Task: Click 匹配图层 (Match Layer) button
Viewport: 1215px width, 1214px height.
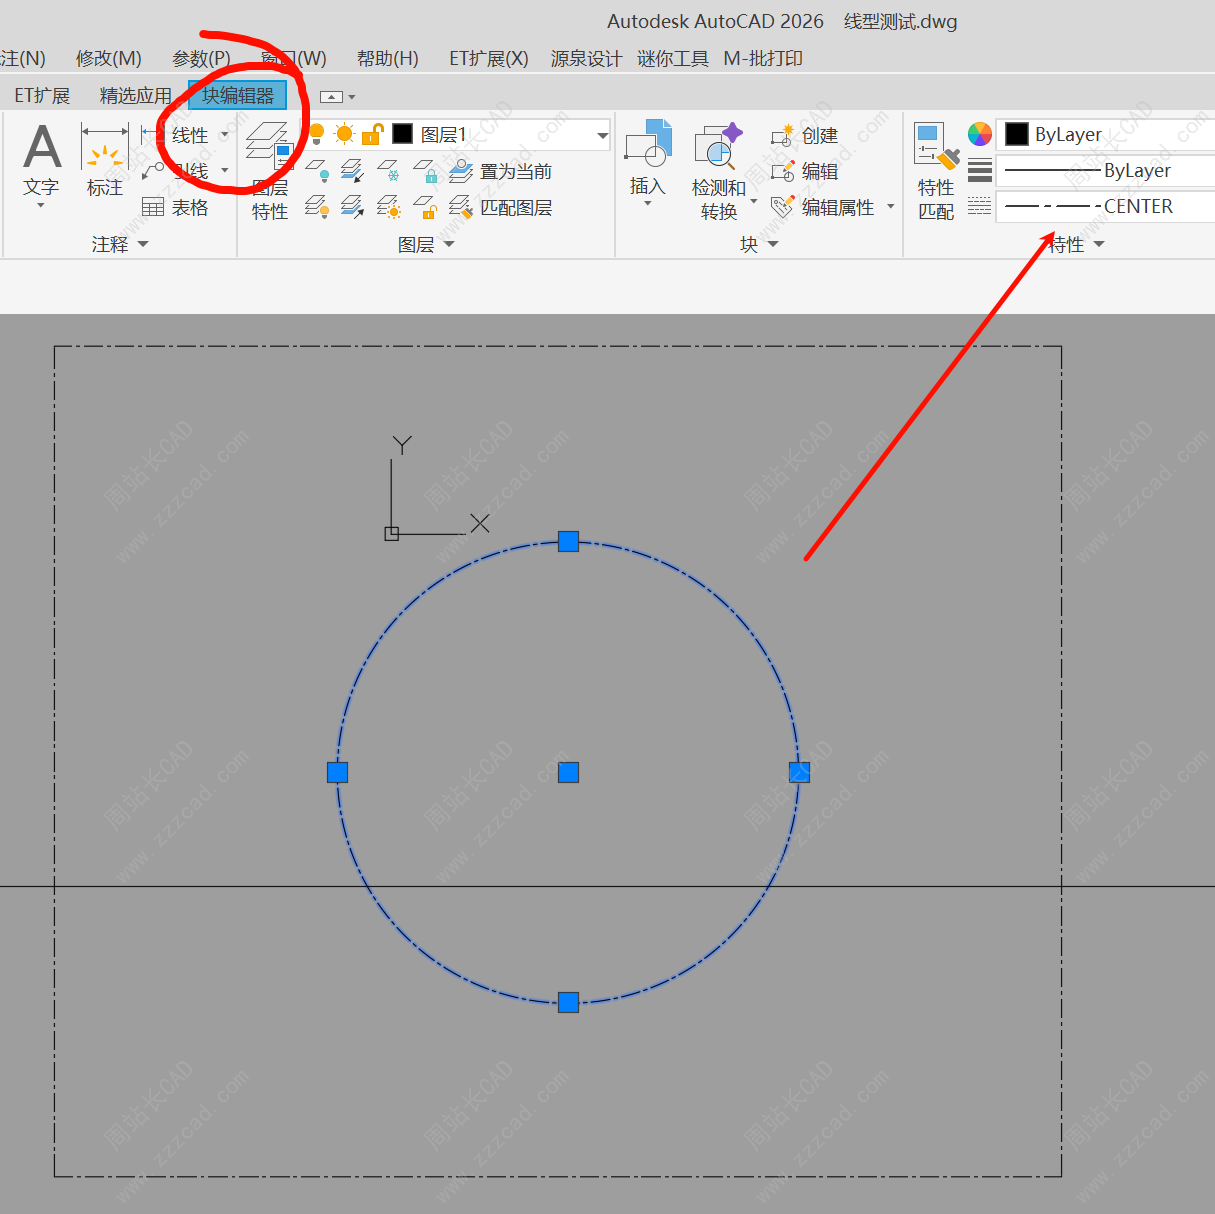Action: [x=501, y=208]
